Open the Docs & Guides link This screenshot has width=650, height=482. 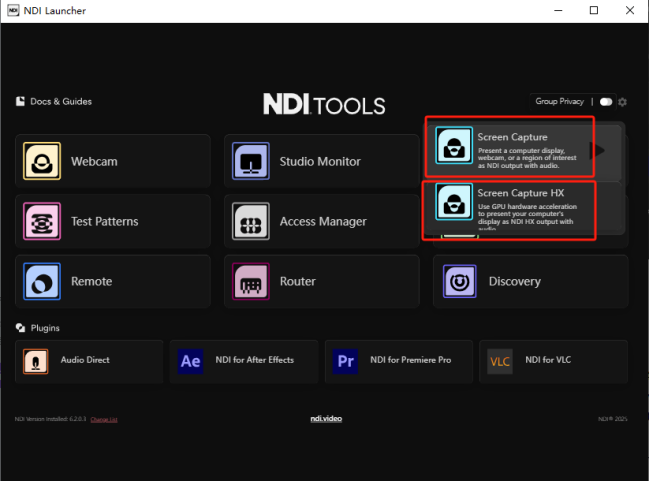tap(61, 102)
